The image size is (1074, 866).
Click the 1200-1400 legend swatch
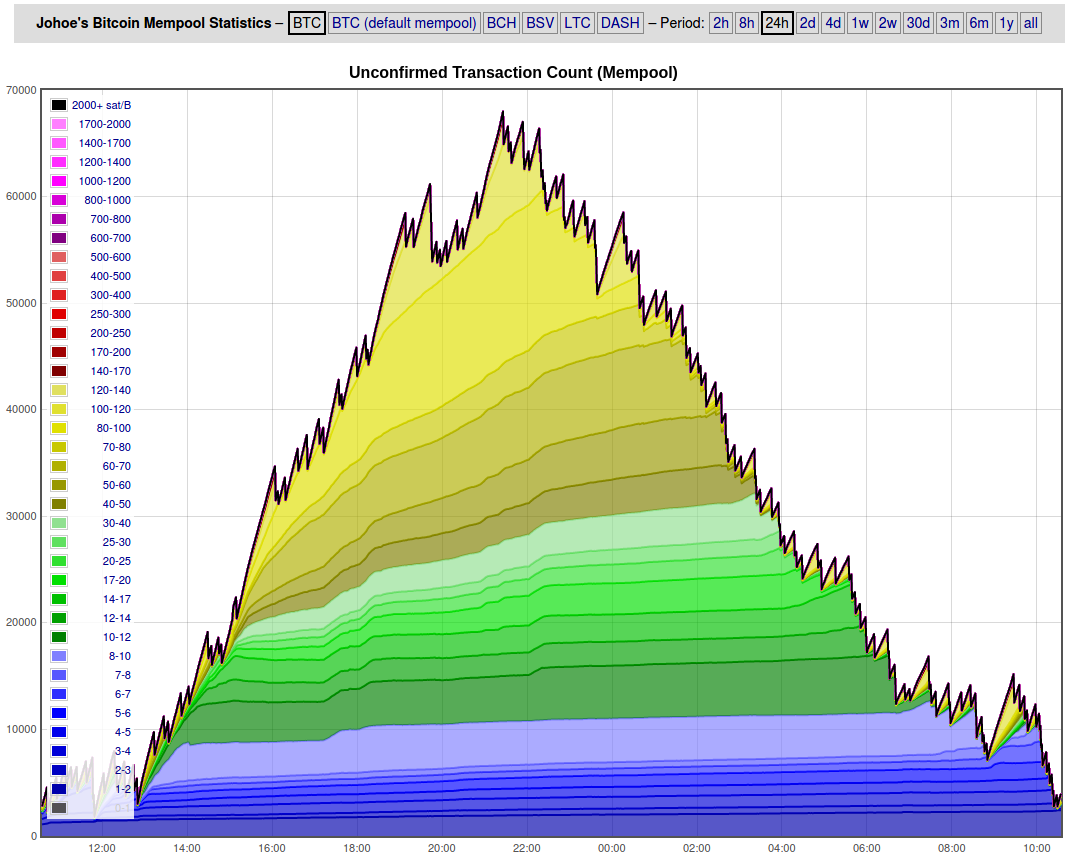[x=59, y=162]
